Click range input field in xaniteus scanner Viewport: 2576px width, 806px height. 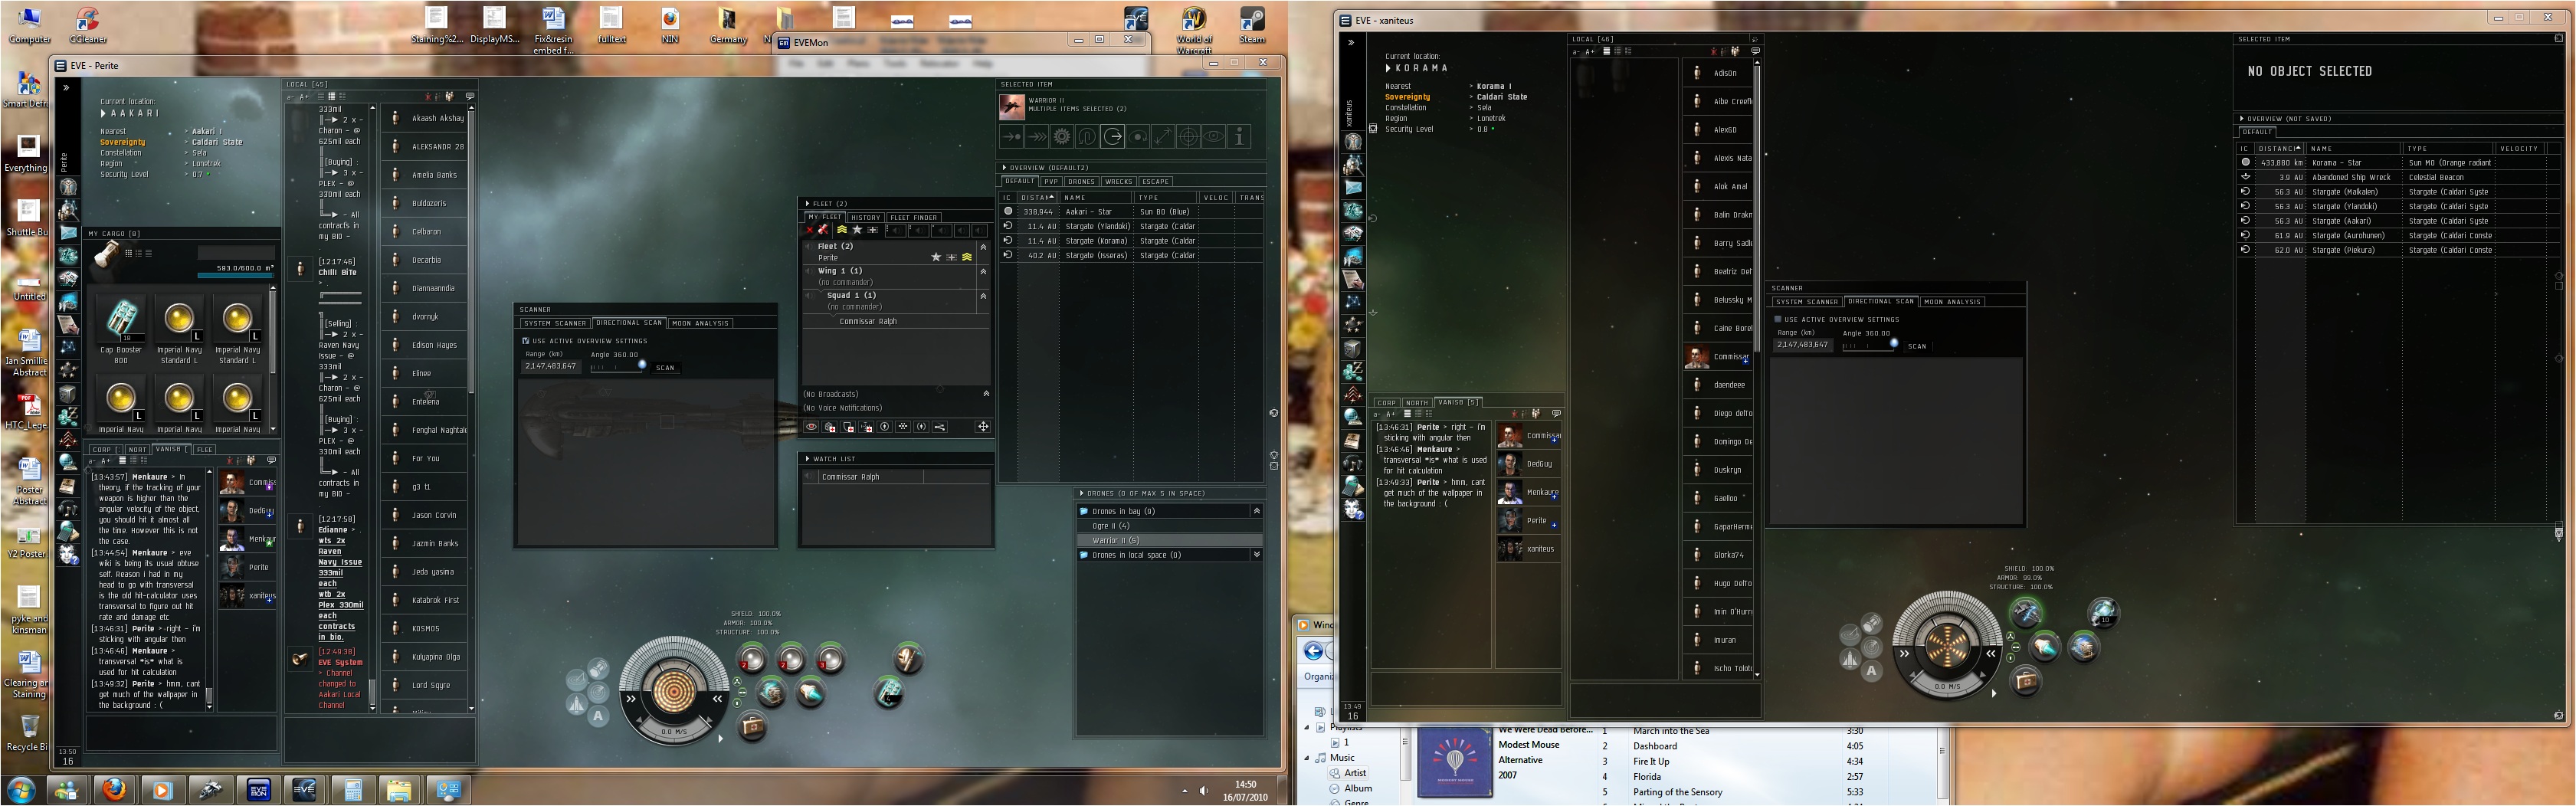coord(1802,344)
